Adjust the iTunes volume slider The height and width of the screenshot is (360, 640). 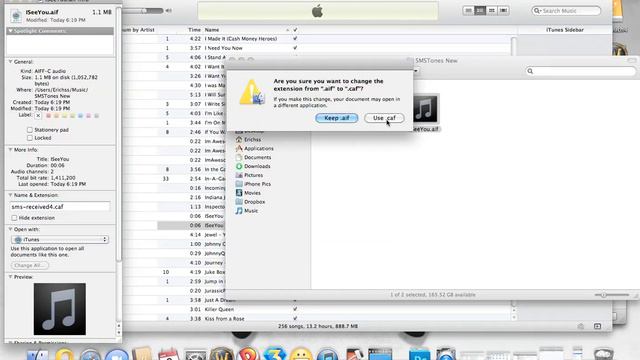(x=143, y=11)
